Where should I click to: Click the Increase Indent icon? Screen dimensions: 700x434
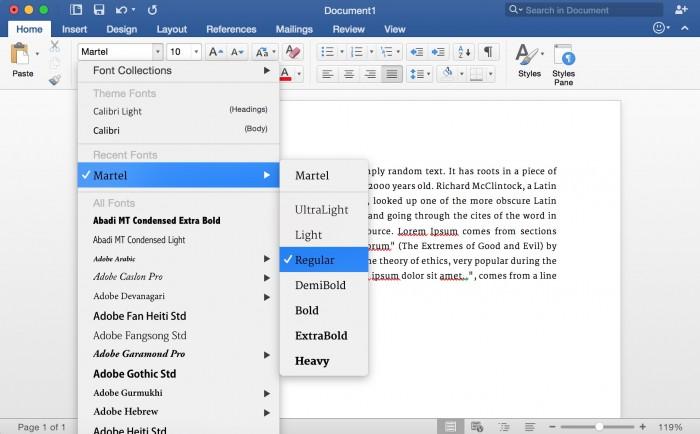tap(438, 52)
